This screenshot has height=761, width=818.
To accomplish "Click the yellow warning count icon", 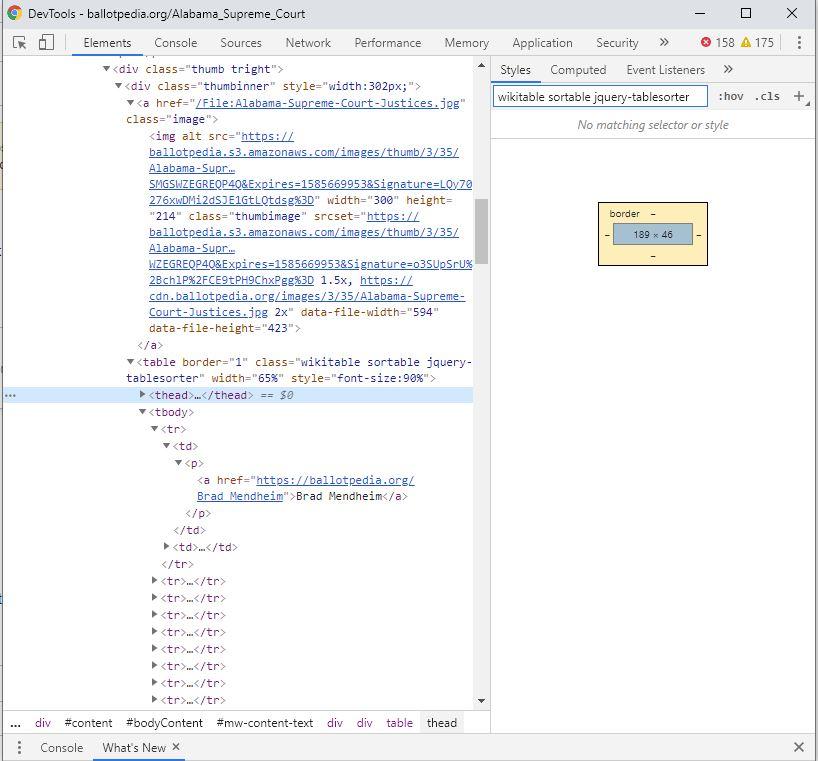I will 745,43.
